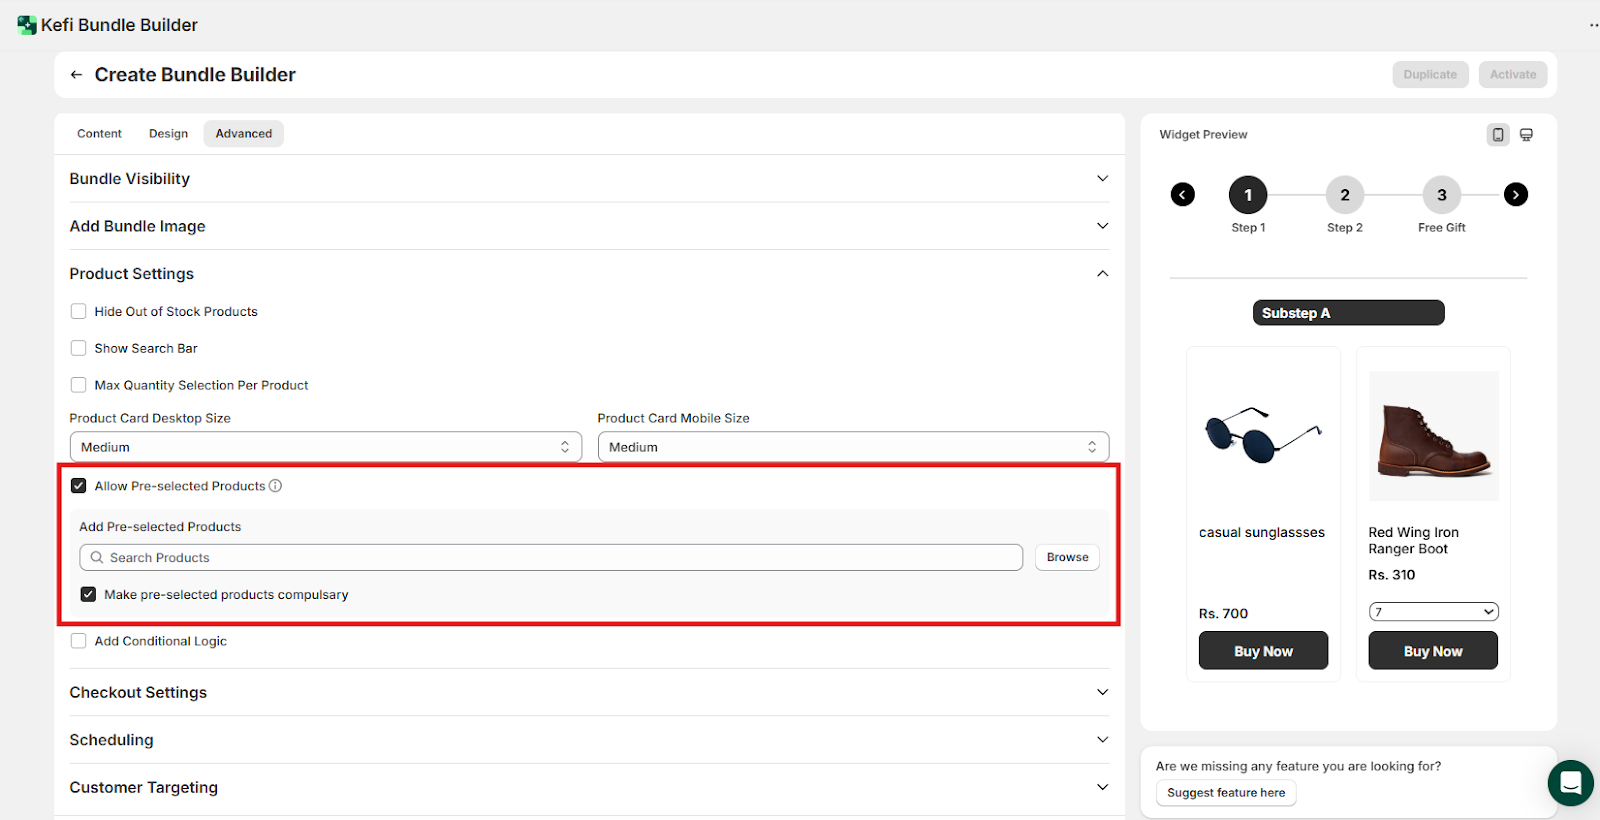This screenshot has width=1600, height=820.
Task: Click the Search Products input field
Action: 550,558
